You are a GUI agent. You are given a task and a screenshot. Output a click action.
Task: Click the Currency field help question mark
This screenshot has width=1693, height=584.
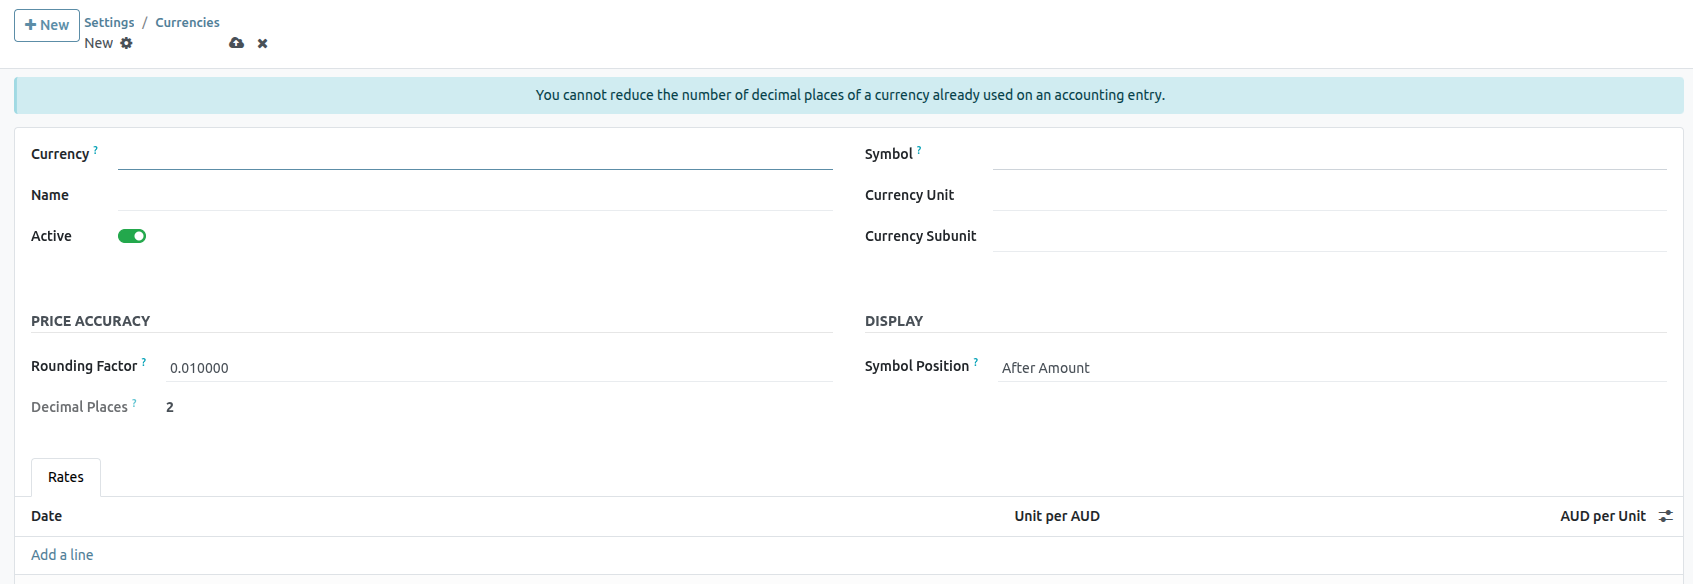[96, 150]
